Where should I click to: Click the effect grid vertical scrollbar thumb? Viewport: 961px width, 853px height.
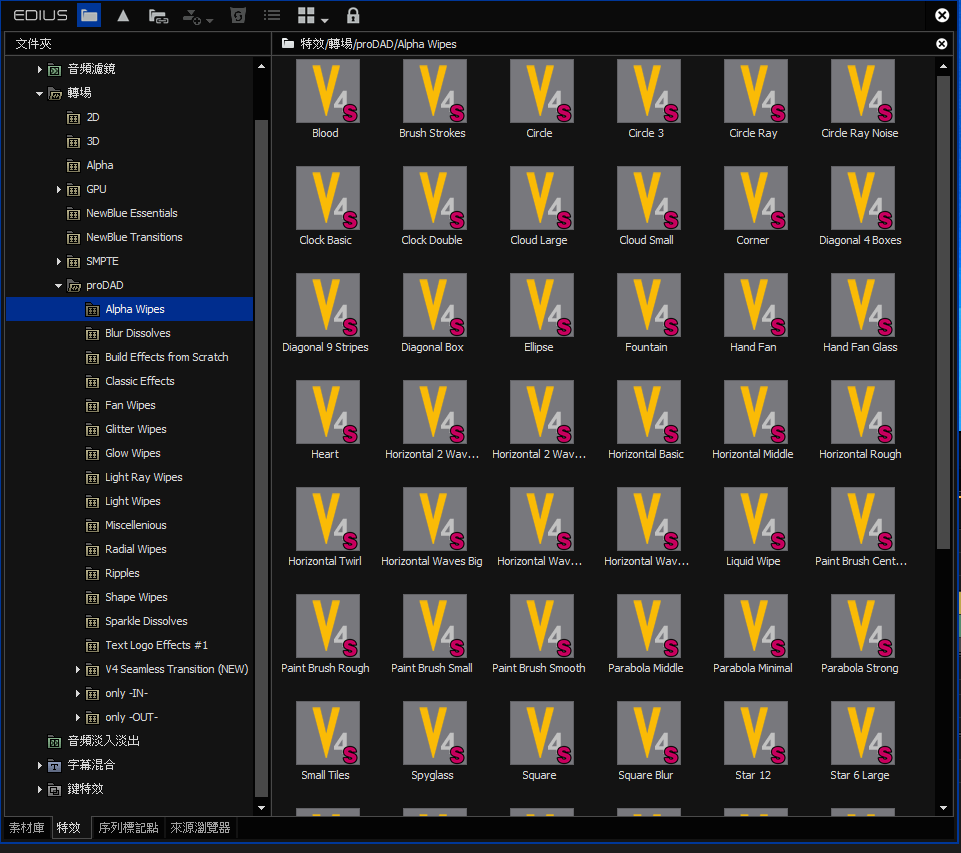pos(943,313)
